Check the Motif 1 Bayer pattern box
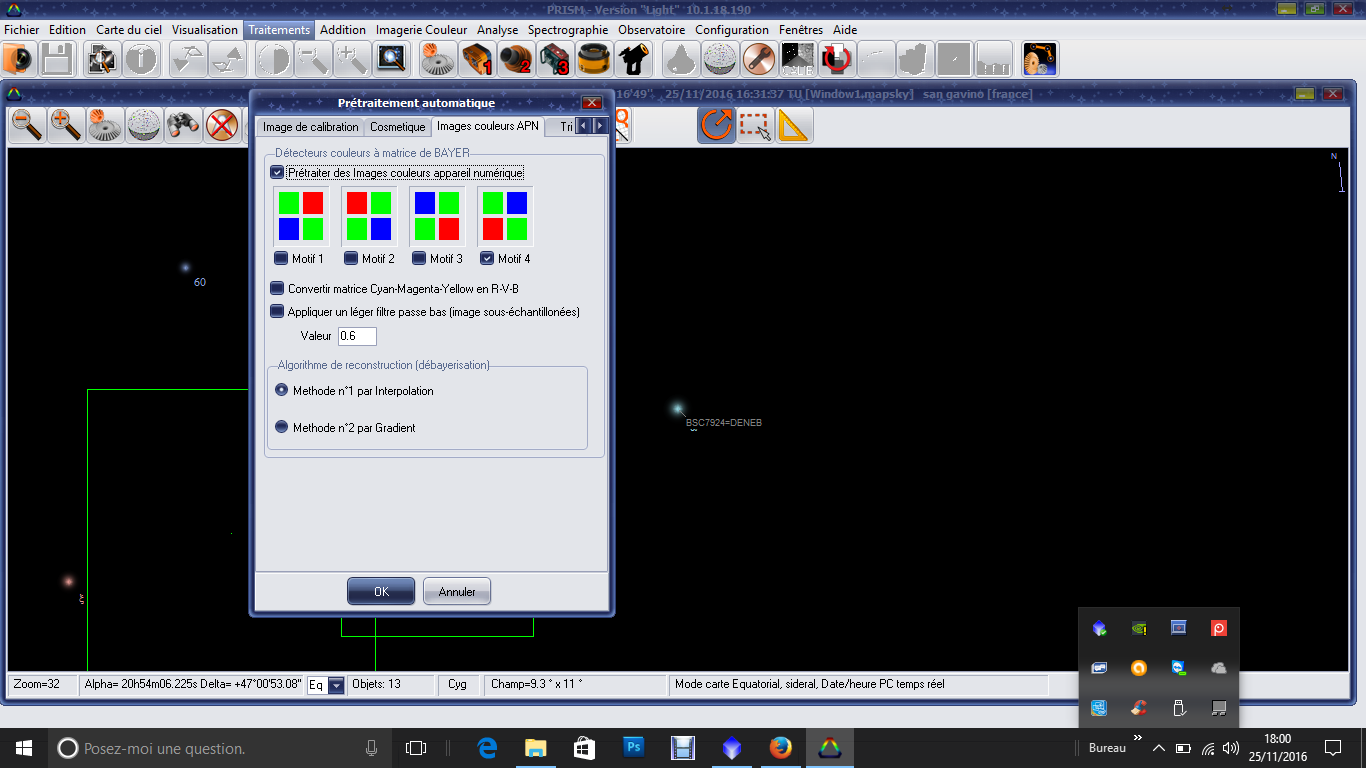 point(281,259)
